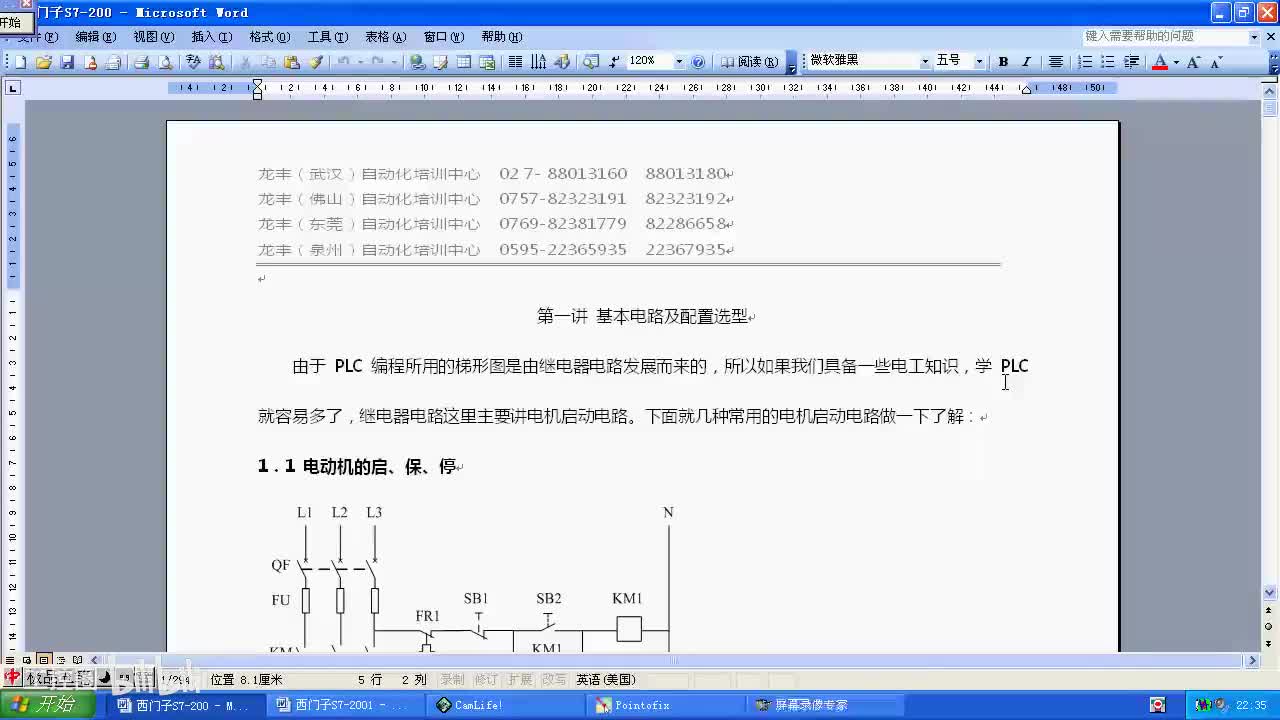Open the 格式(O) menu
1280x720 pixels.
[x=269, y=37]
